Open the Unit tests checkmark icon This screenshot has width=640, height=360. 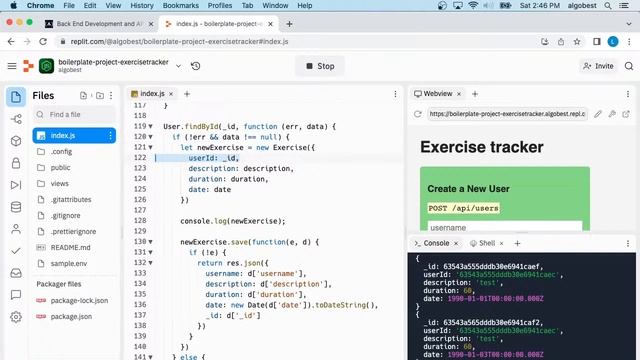click(x=16, y=251)
